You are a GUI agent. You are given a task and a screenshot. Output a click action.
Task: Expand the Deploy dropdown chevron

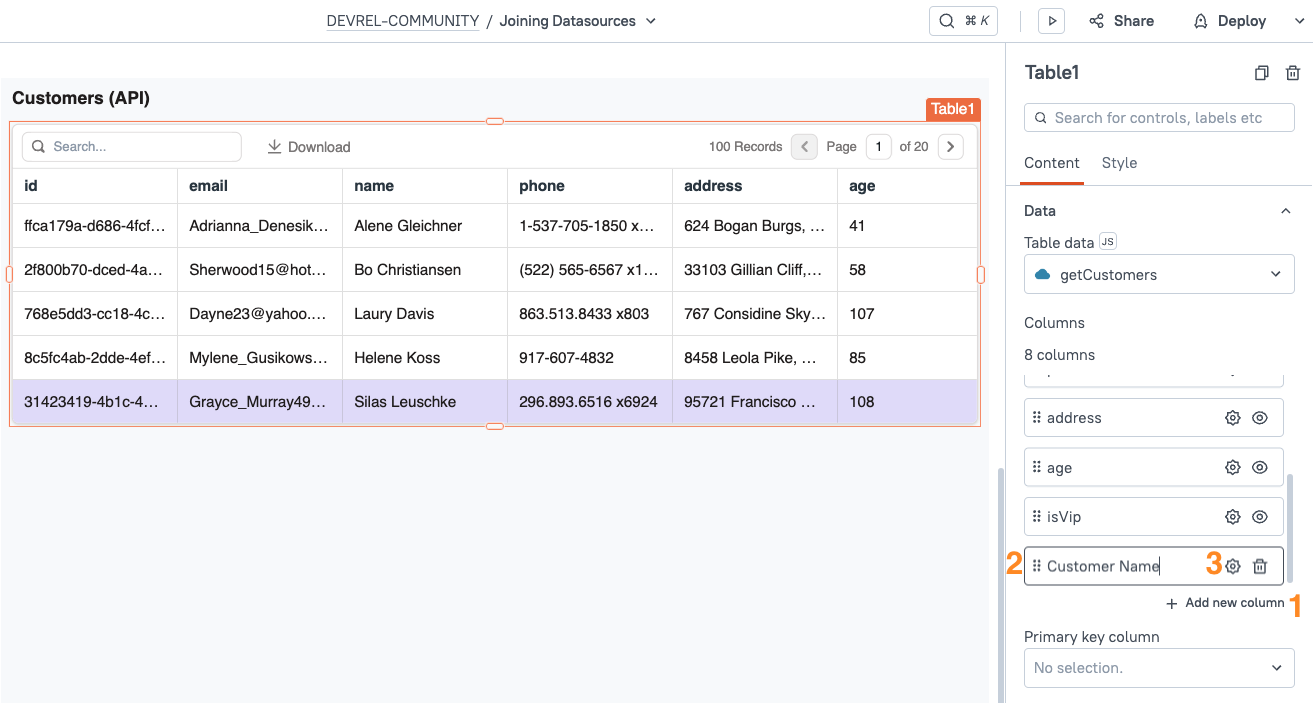[x=1298, y=20]
